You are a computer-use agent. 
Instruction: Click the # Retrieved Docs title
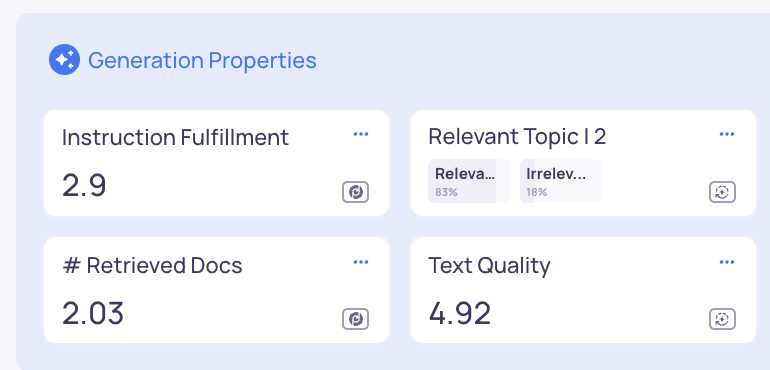[153, 265]
